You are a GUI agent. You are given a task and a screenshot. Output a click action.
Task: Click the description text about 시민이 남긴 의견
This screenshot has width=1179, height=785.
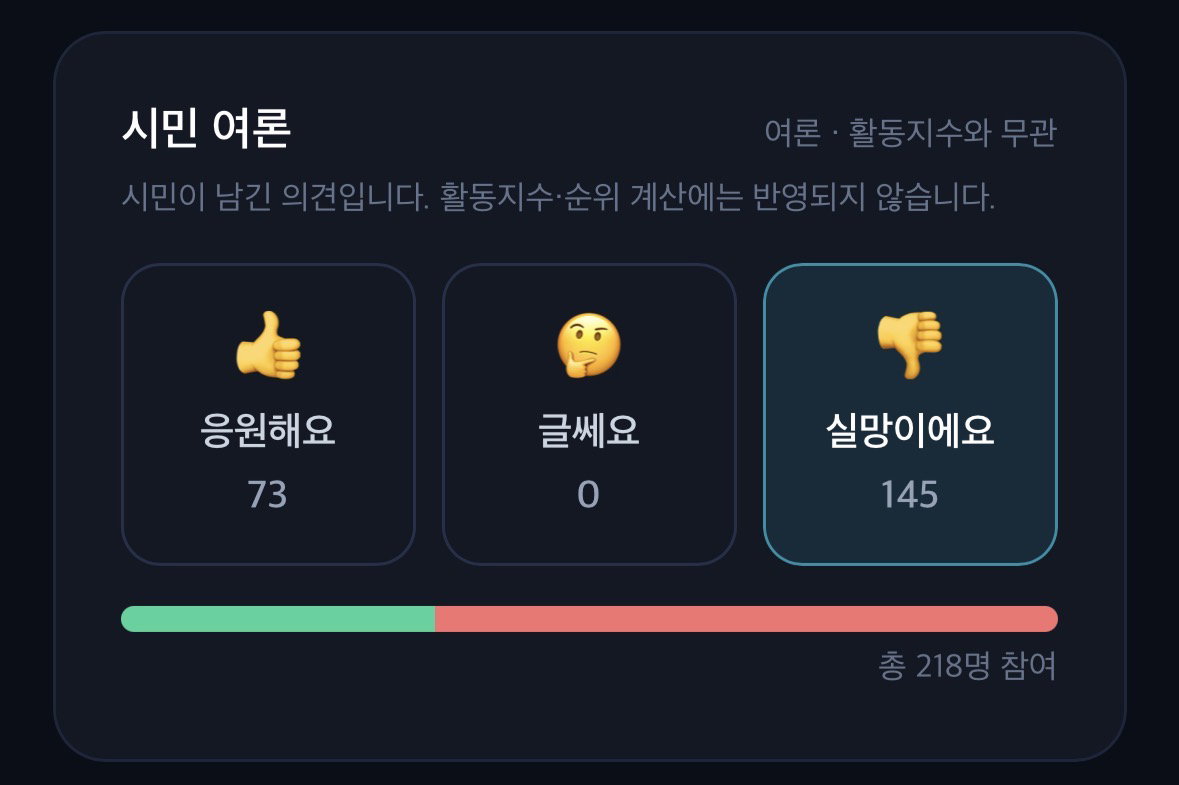[558, 197]
